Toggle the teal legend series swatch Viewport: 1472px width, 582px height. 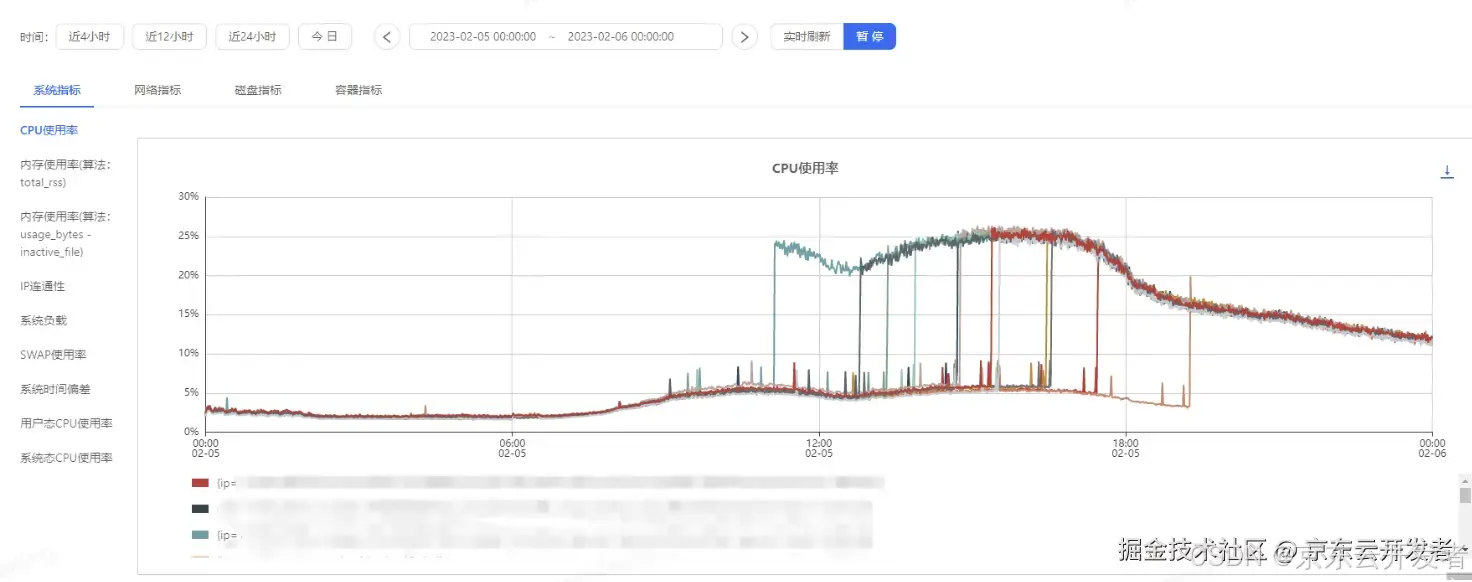coord(200,535)
